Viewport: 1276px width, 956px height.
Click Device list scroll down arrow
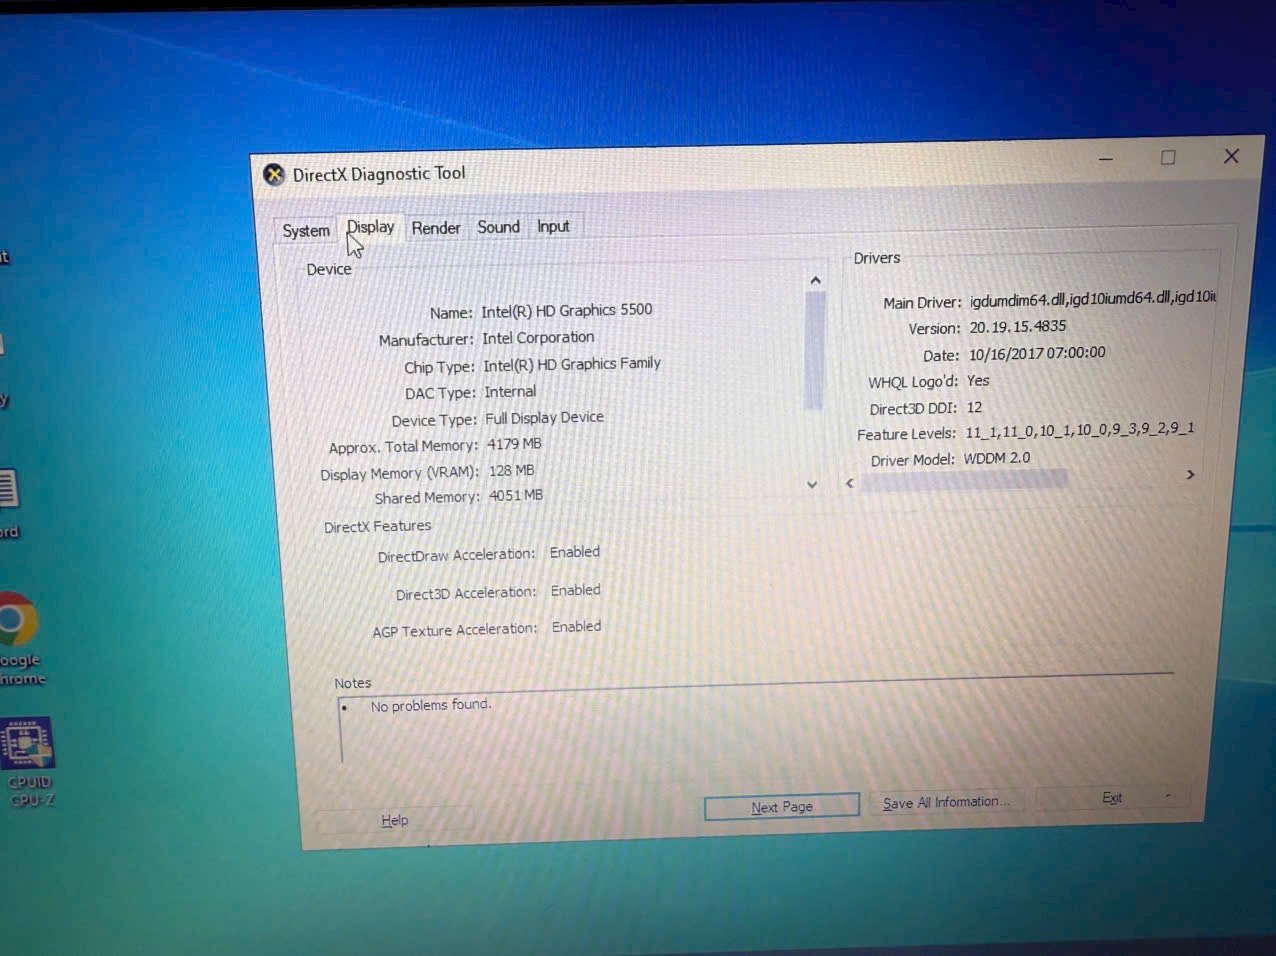[x=812, y=484]
